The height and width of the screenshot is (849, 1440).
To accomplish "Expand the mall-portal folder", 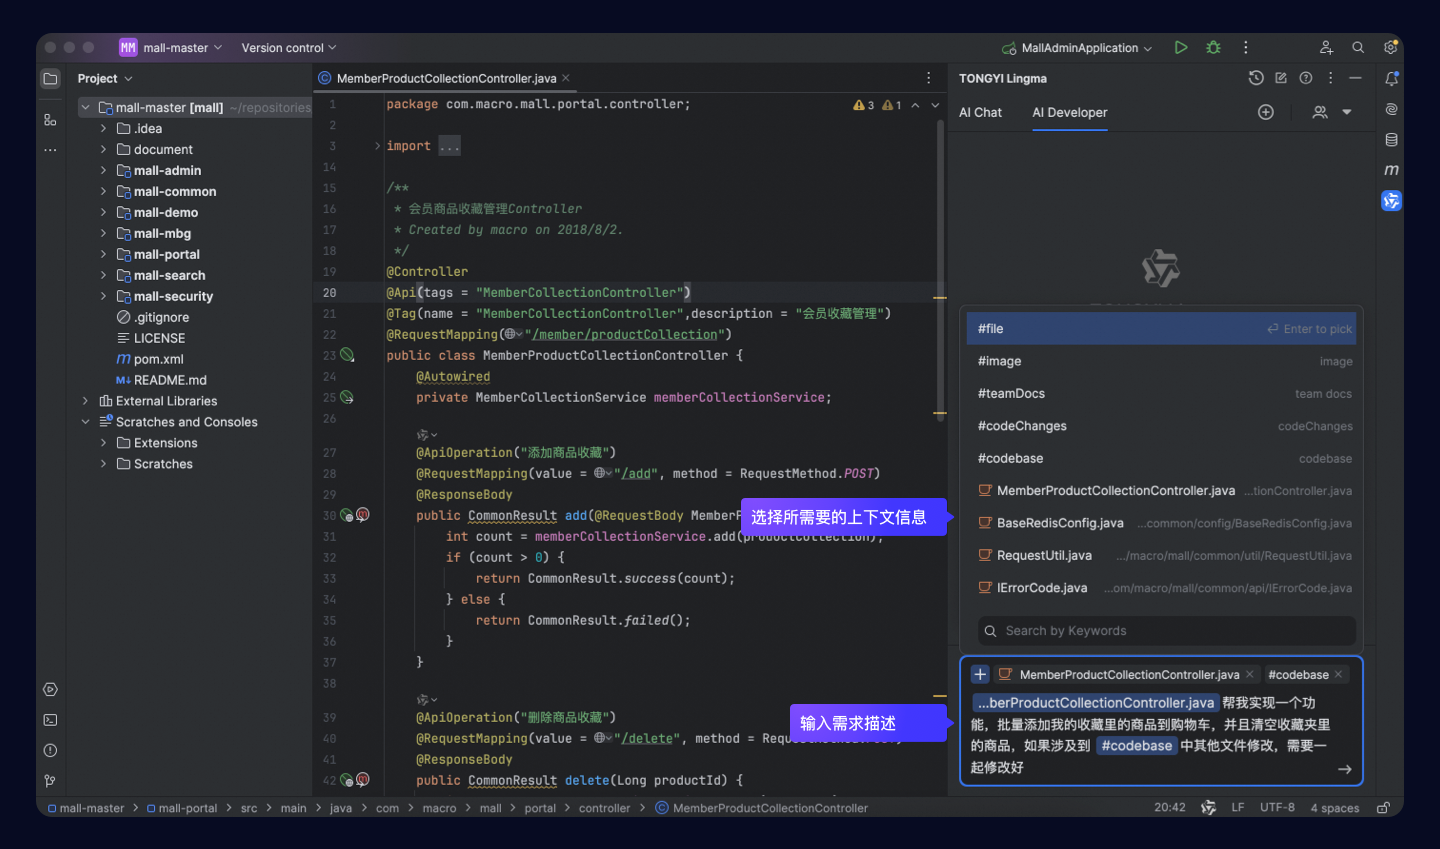I will coord(103,254).
